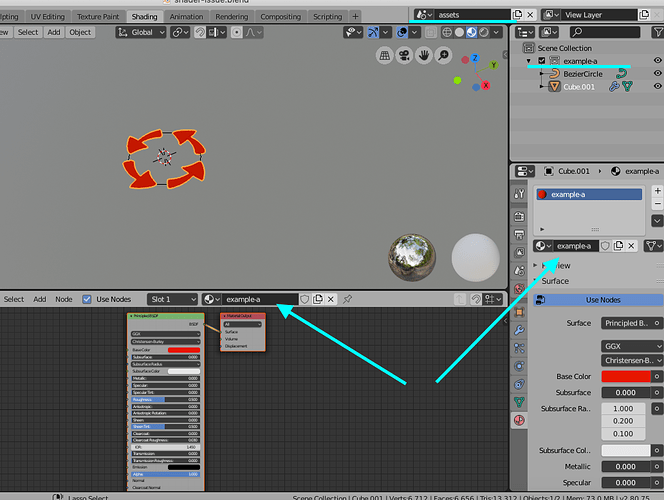The image size is (664, 500).
Task: Hide BezierCircle with its eye icon
Action: pos(657,73)
